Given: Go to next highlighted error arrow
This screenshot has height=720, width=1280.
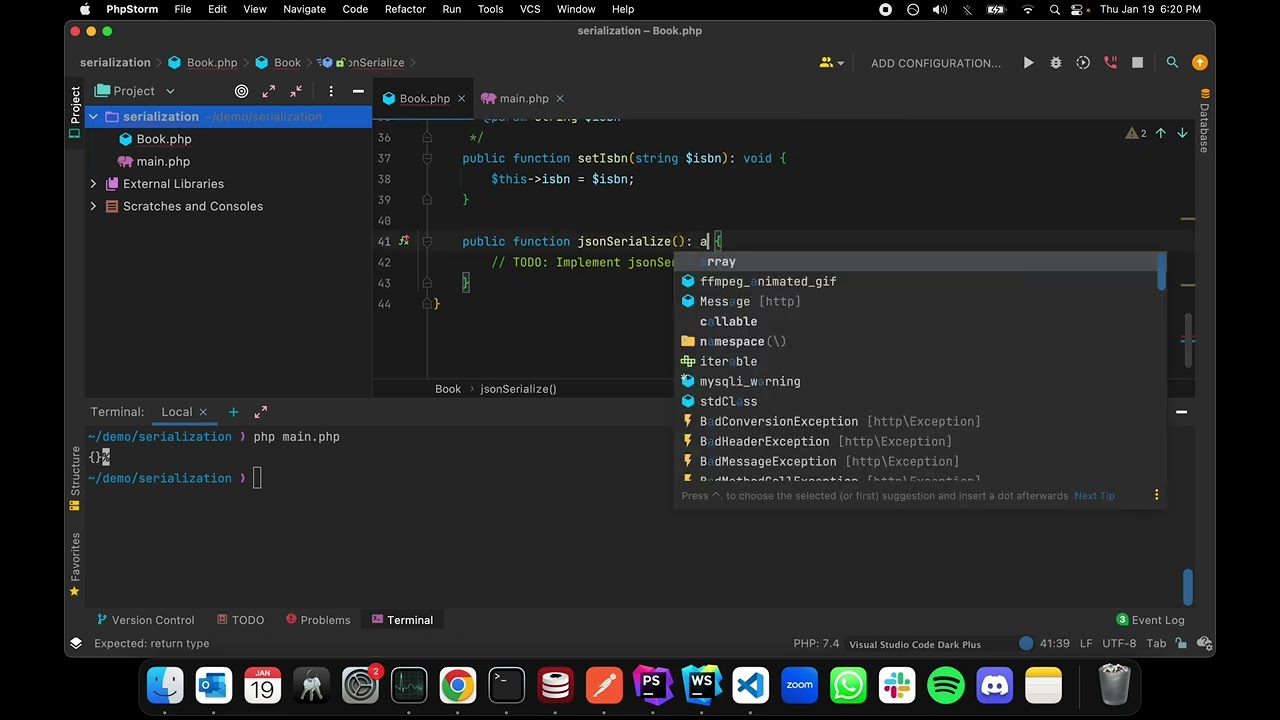Looking at the screenshot, I should click(1182, 133).
